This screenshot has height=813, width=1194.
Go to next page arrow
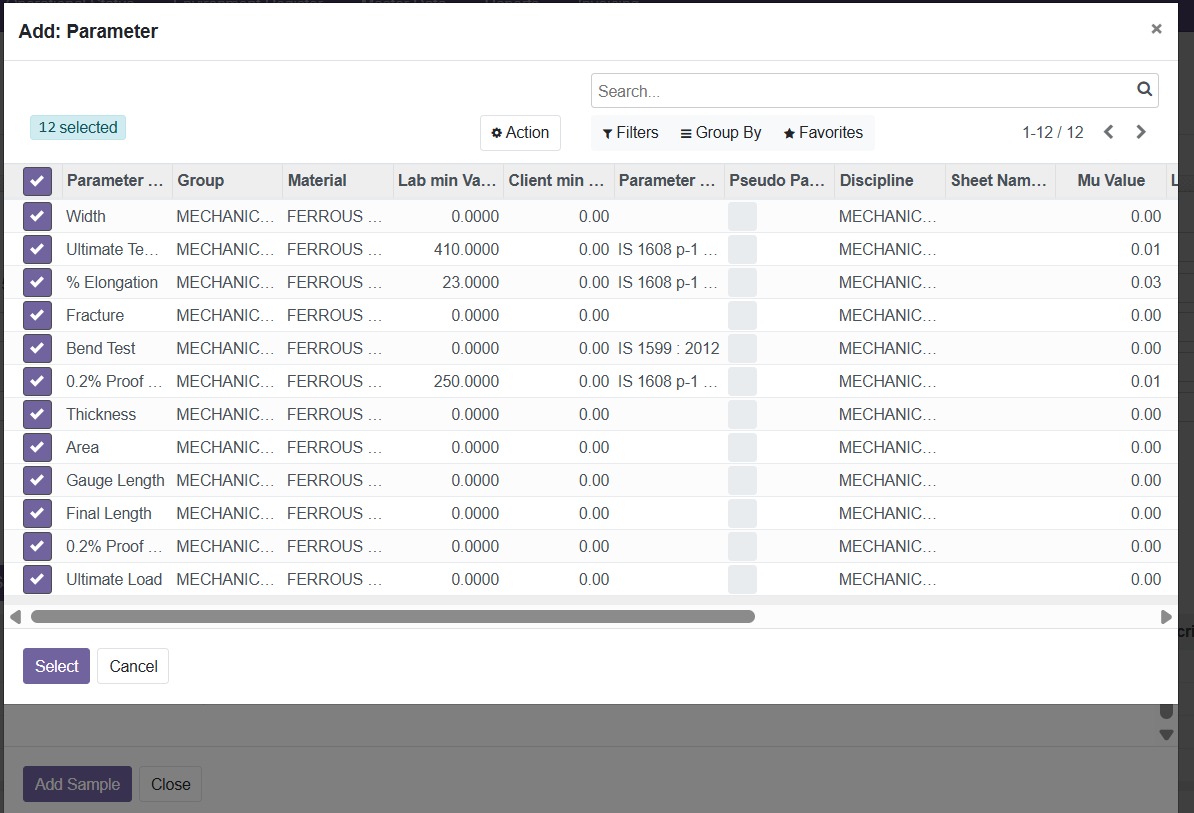(x=1140, y=132)
